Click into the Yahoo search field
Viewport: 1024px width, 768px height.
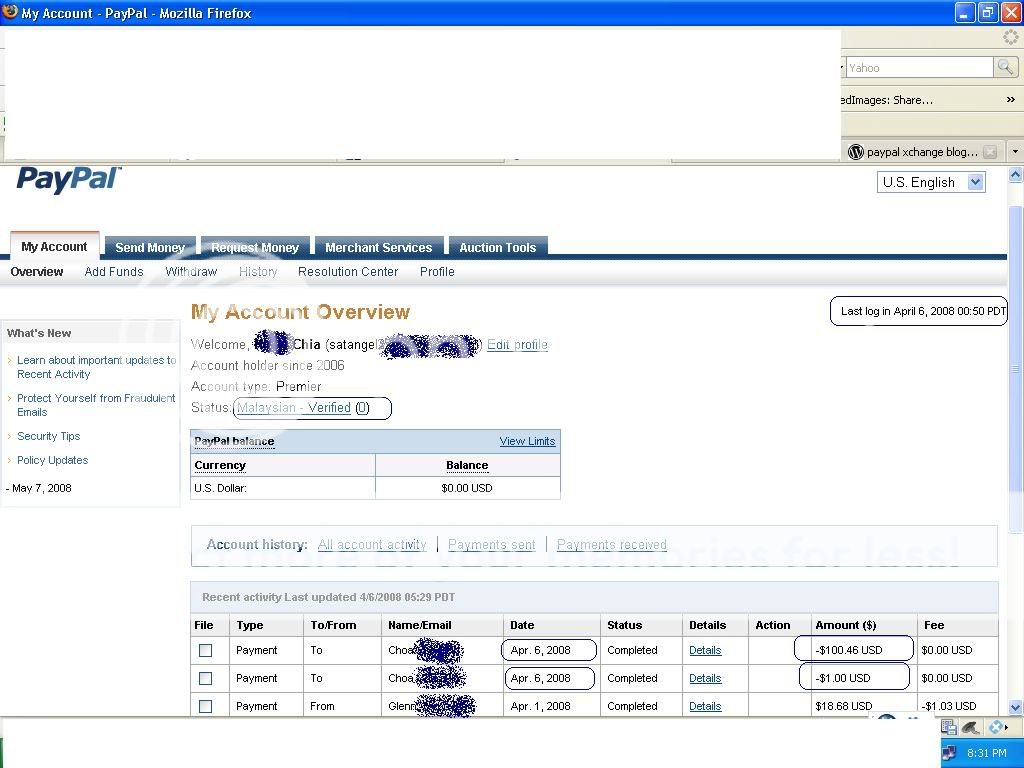click(917, 68)
